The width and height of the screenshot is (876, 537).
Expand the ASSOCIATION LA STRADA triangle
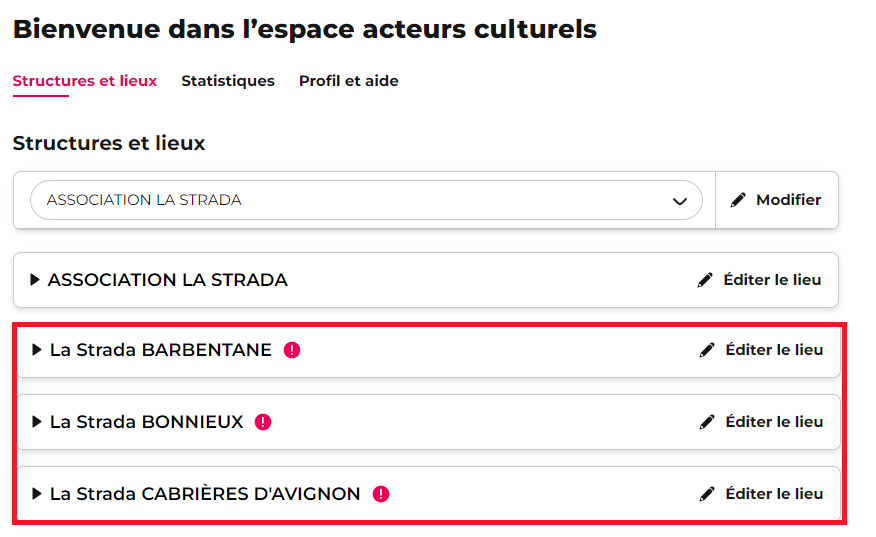[x=35, y=279]
